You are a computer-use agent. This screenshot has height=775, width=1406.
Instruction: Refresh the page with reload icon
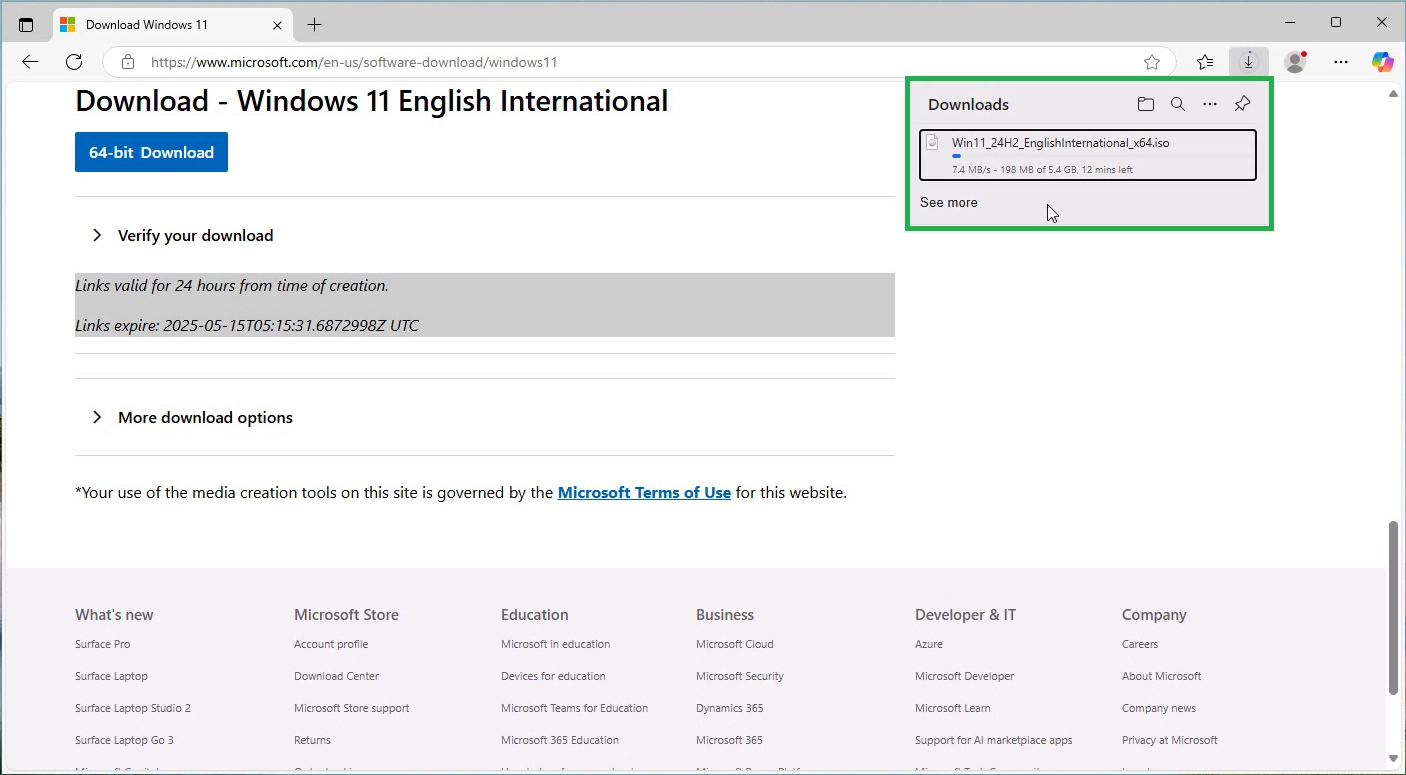[74, 62]
